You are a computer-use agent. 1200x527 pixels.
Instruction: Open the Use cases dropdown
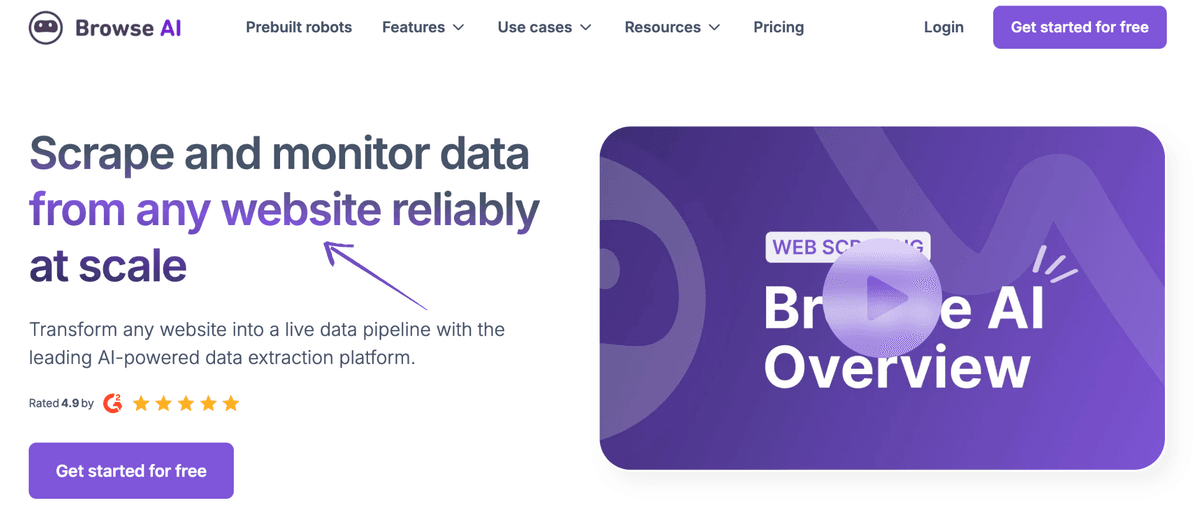(x=544, y=27)
